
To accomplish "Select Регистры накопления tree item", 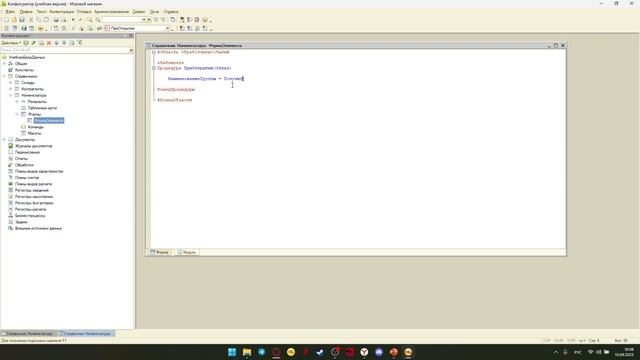I will 34,197.
